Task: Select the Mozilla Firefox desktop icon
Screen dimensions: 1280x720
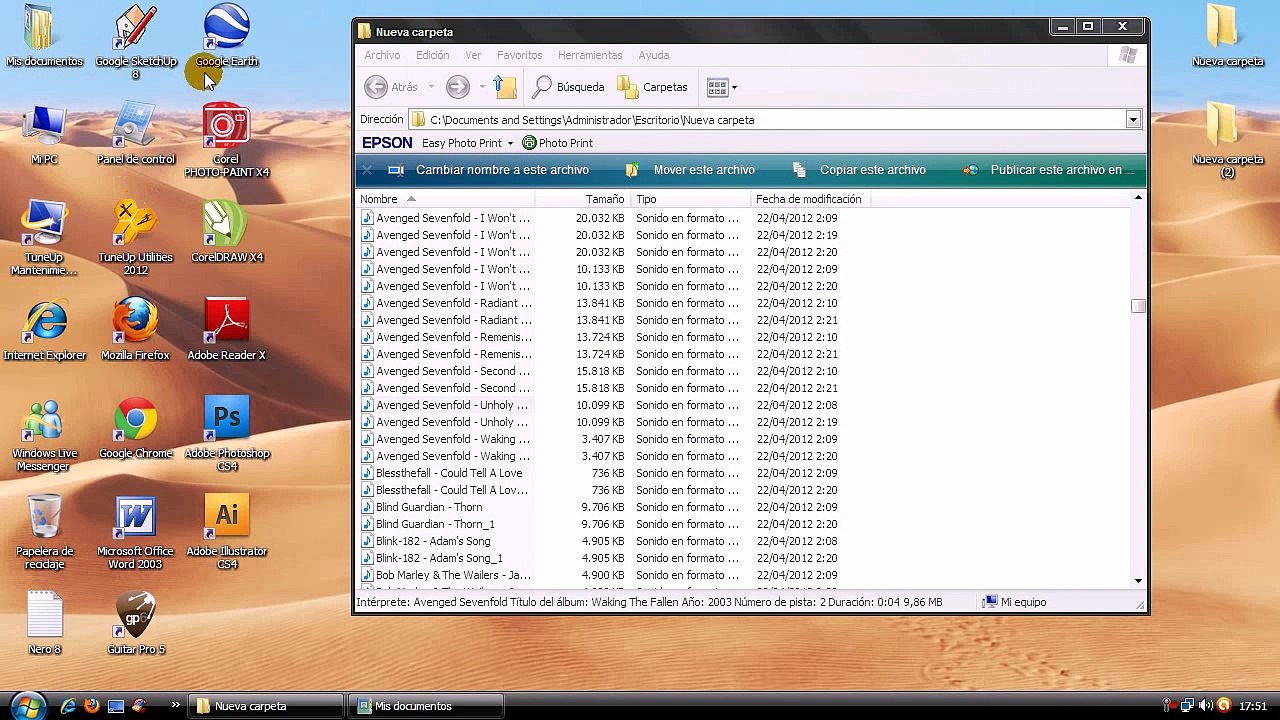Action: point(136,330)
